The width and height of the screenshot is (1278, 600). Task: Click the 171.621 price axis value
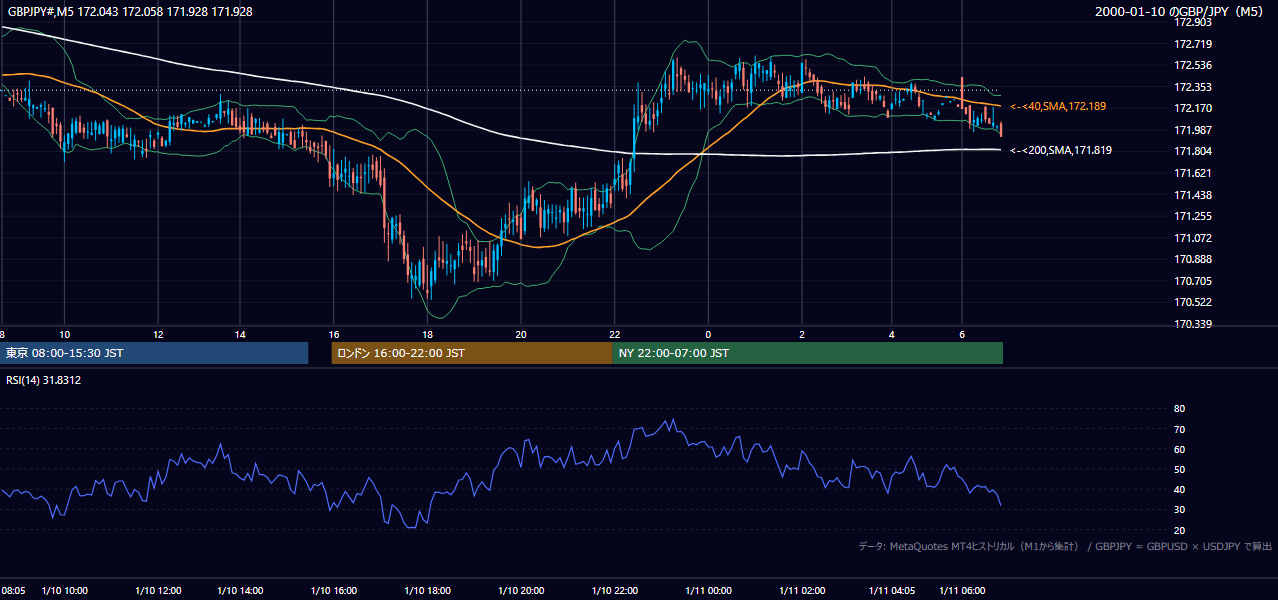coord(1193,173)
